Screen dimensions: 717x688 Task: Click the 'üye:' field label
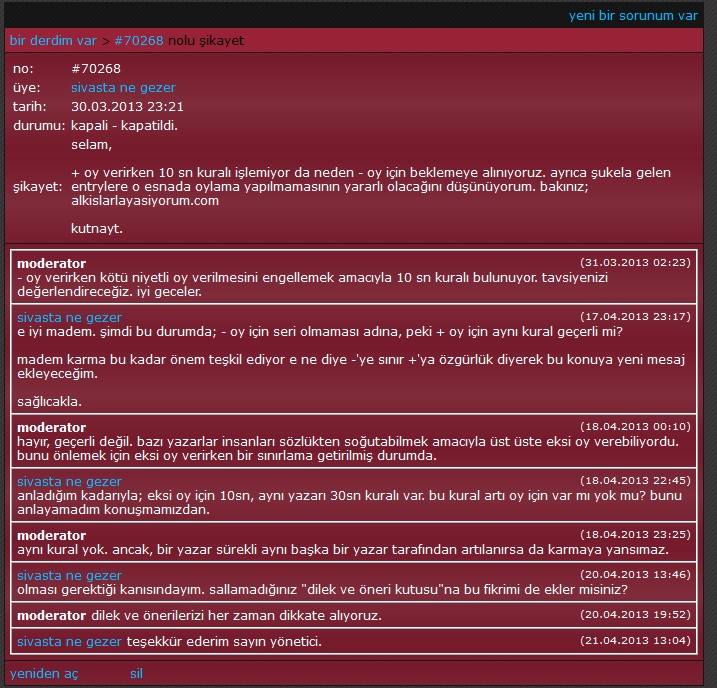[27, 87]
